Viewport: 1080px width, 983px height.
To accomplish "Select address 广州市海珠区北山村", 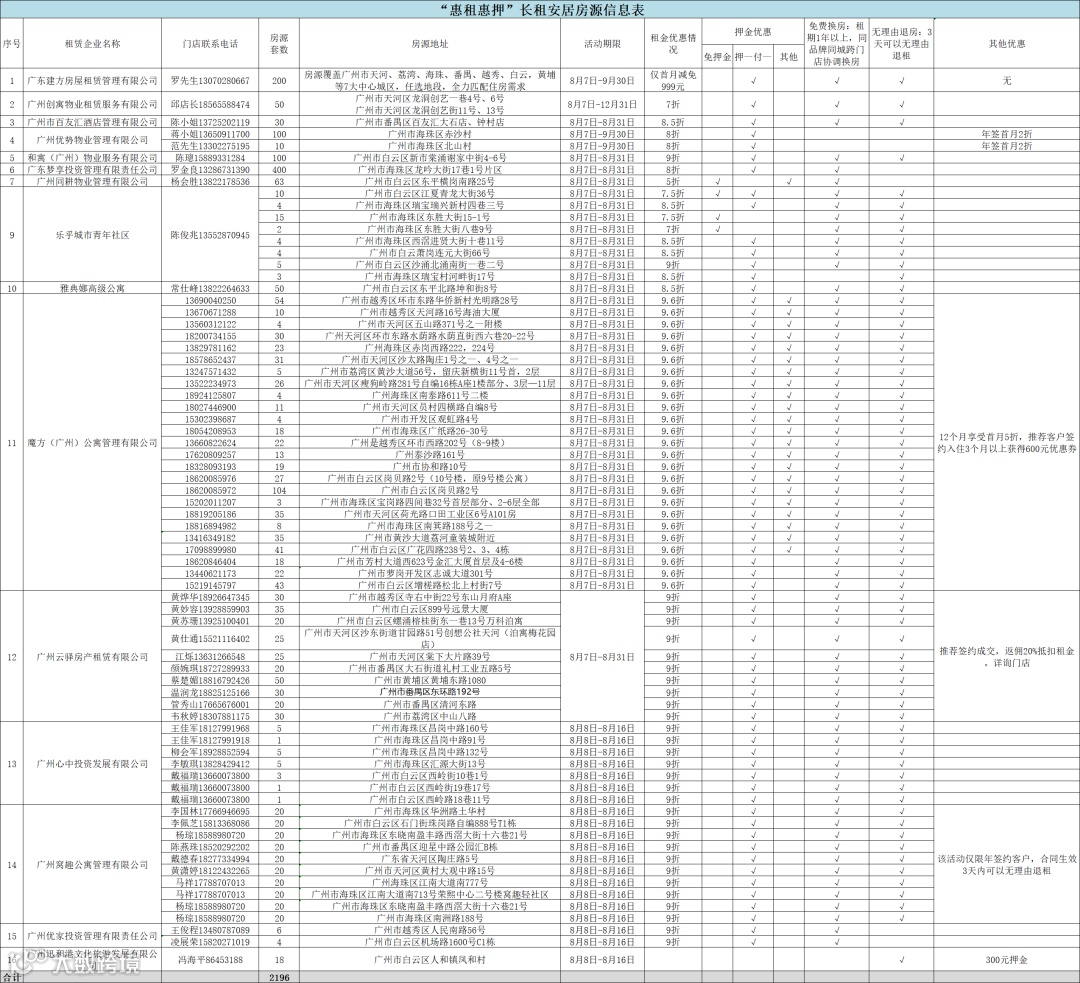I will pos(430,146).
